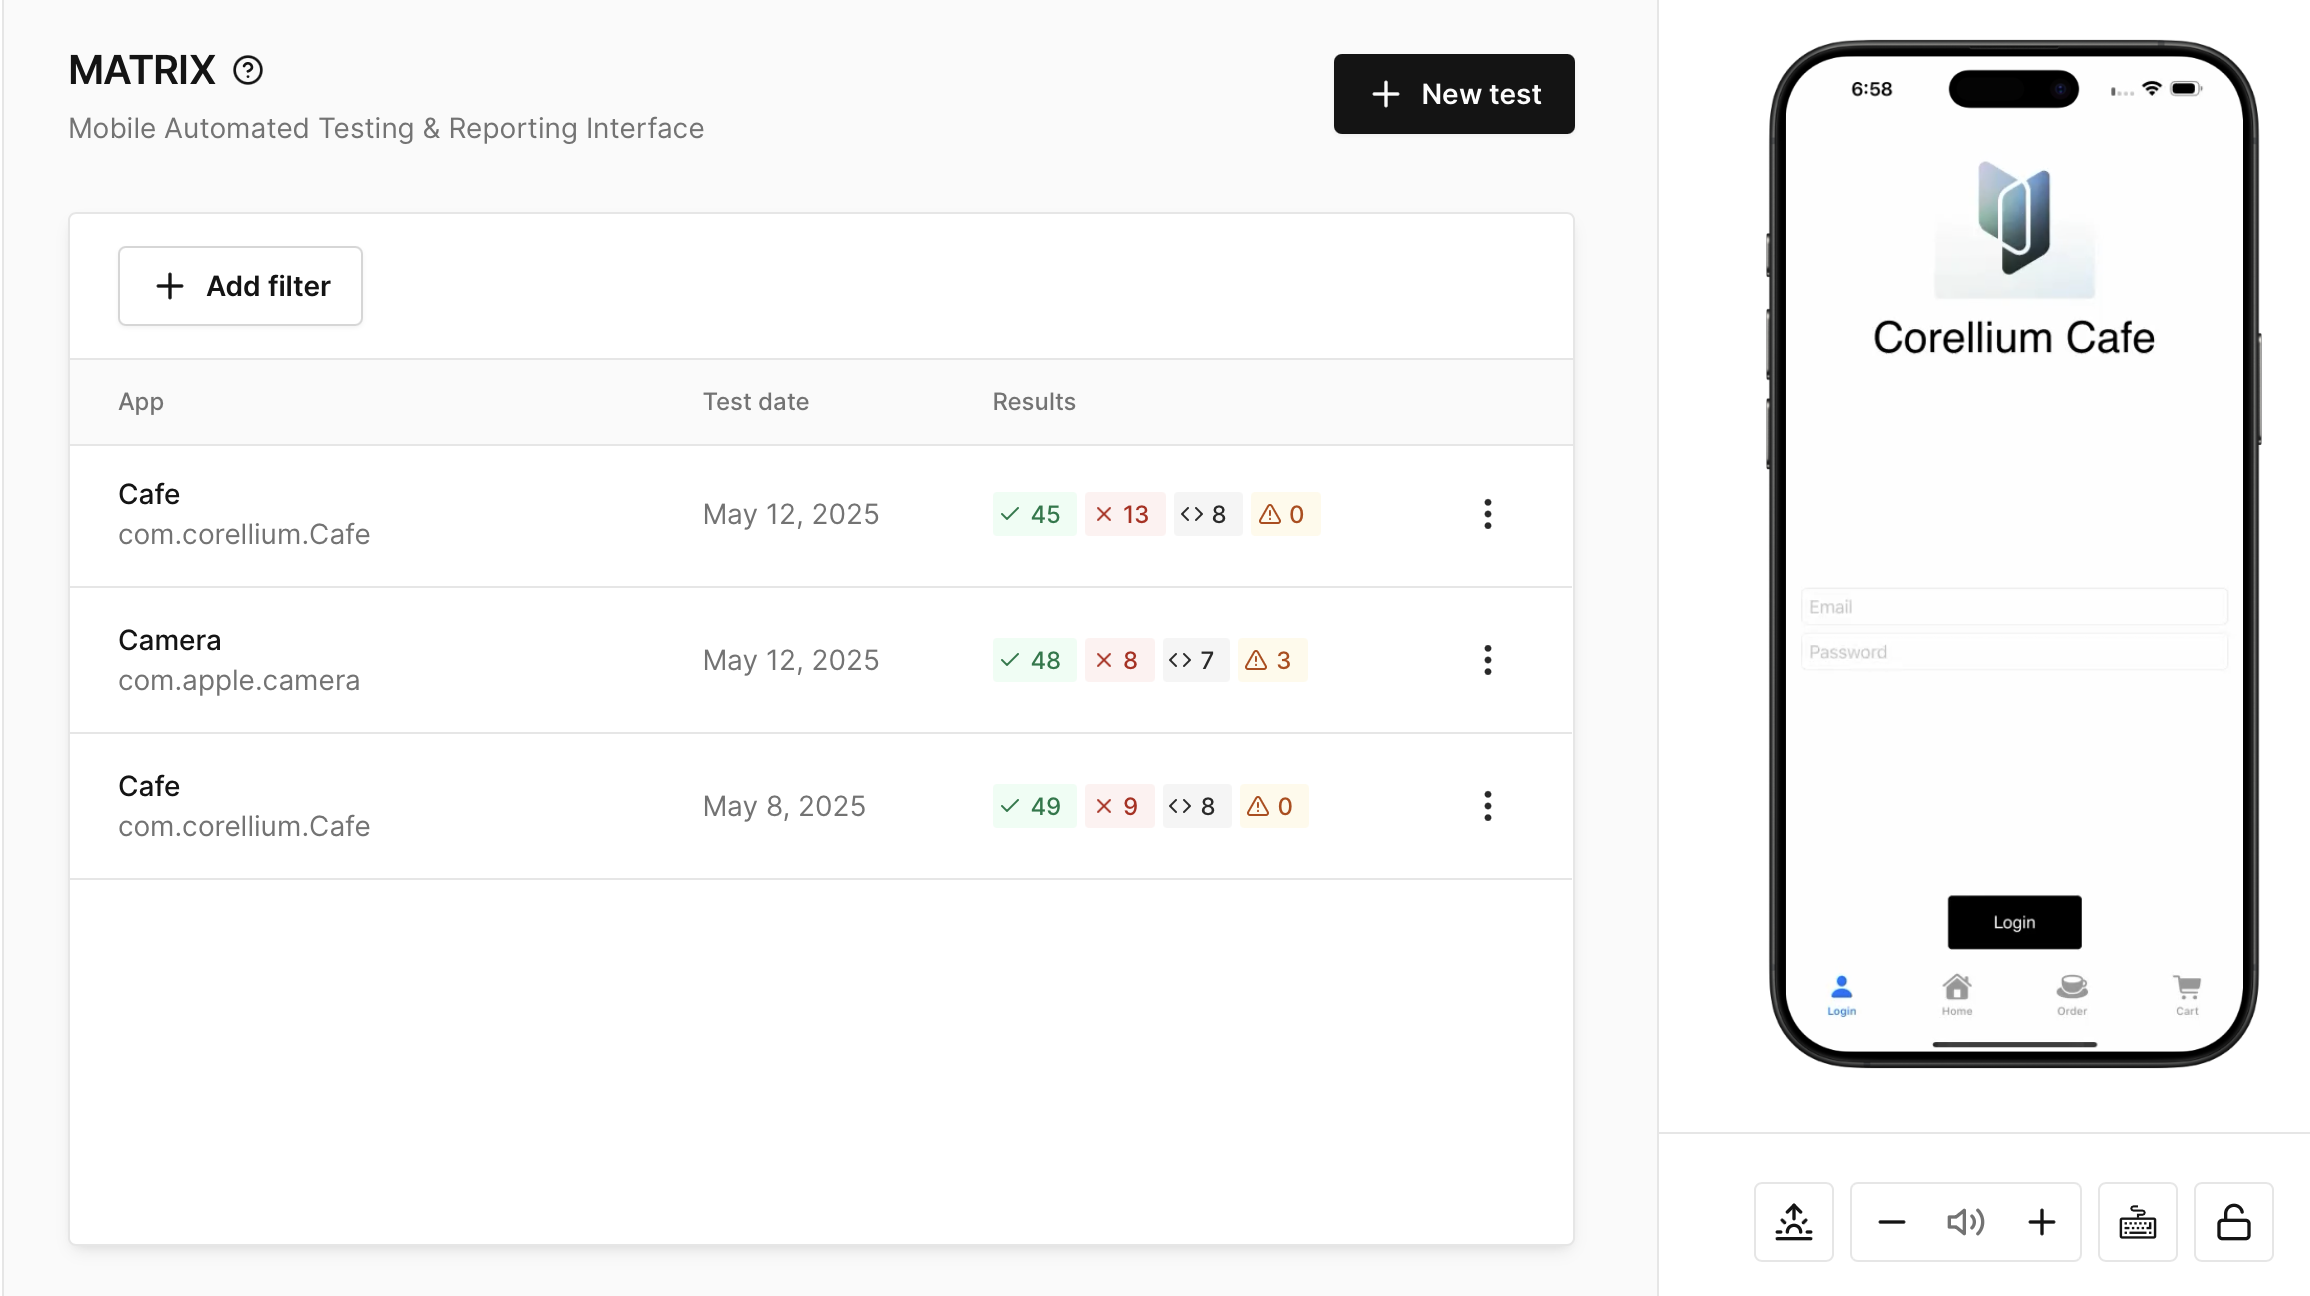2310x1296 pixels.
Task: Decrease device volume with minus icon
Action: [x=1891, y=1222]
